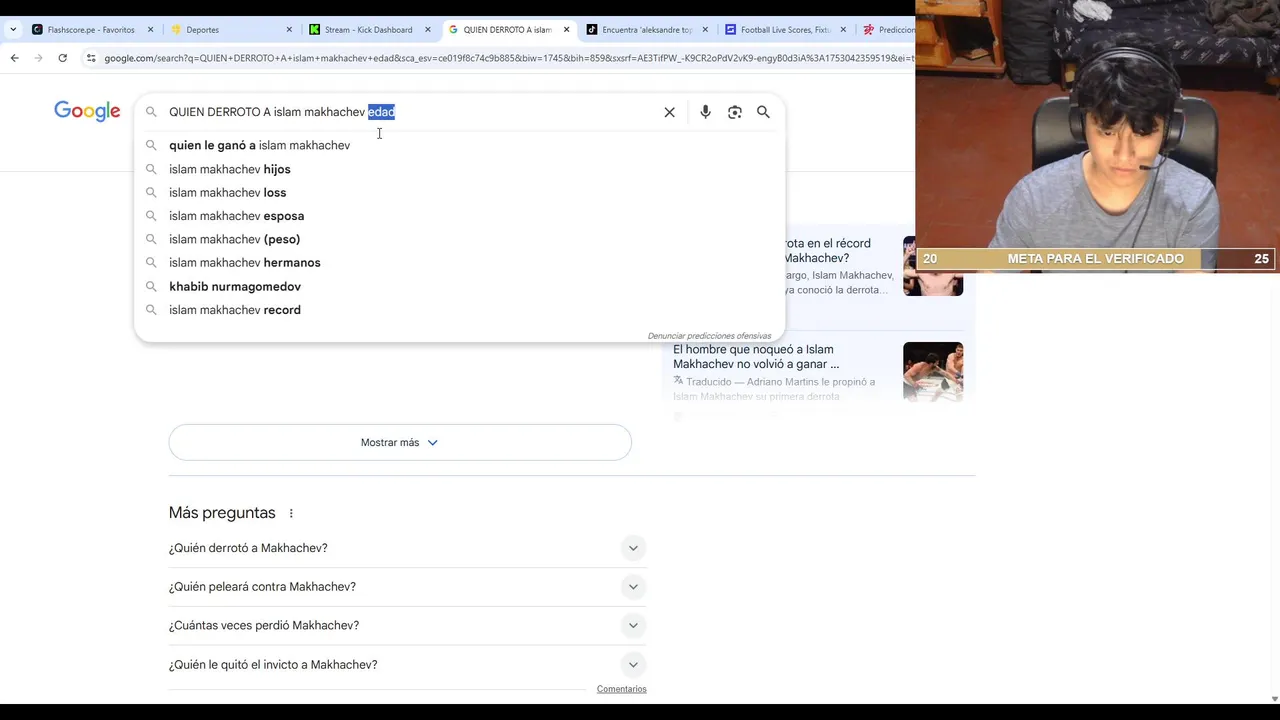1280x720 pixels.
Task: Close the Flashscore.pe tab
Action: [151, 30]
